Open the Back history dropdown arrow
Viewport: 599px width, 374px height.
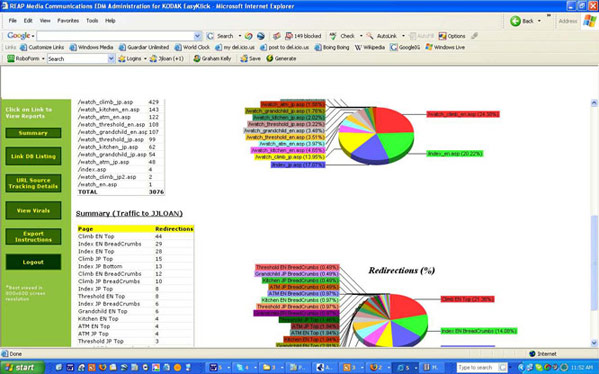point(539,21)
